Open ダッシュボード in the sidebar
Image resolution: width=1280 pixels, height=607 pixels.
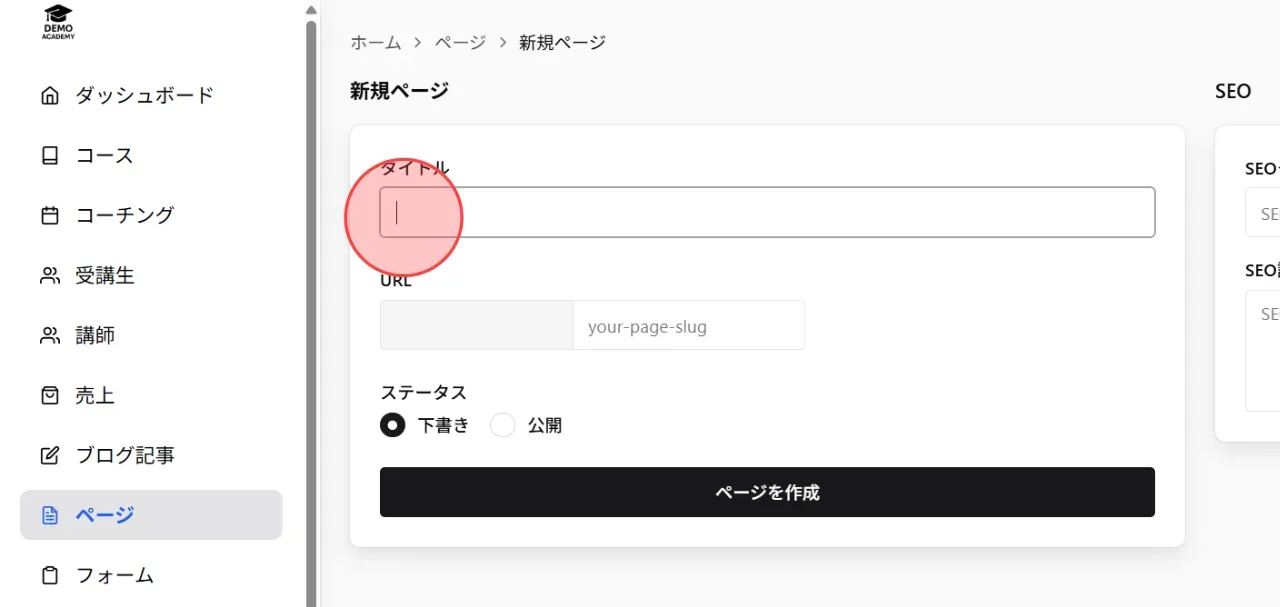(x=151, y=96)
